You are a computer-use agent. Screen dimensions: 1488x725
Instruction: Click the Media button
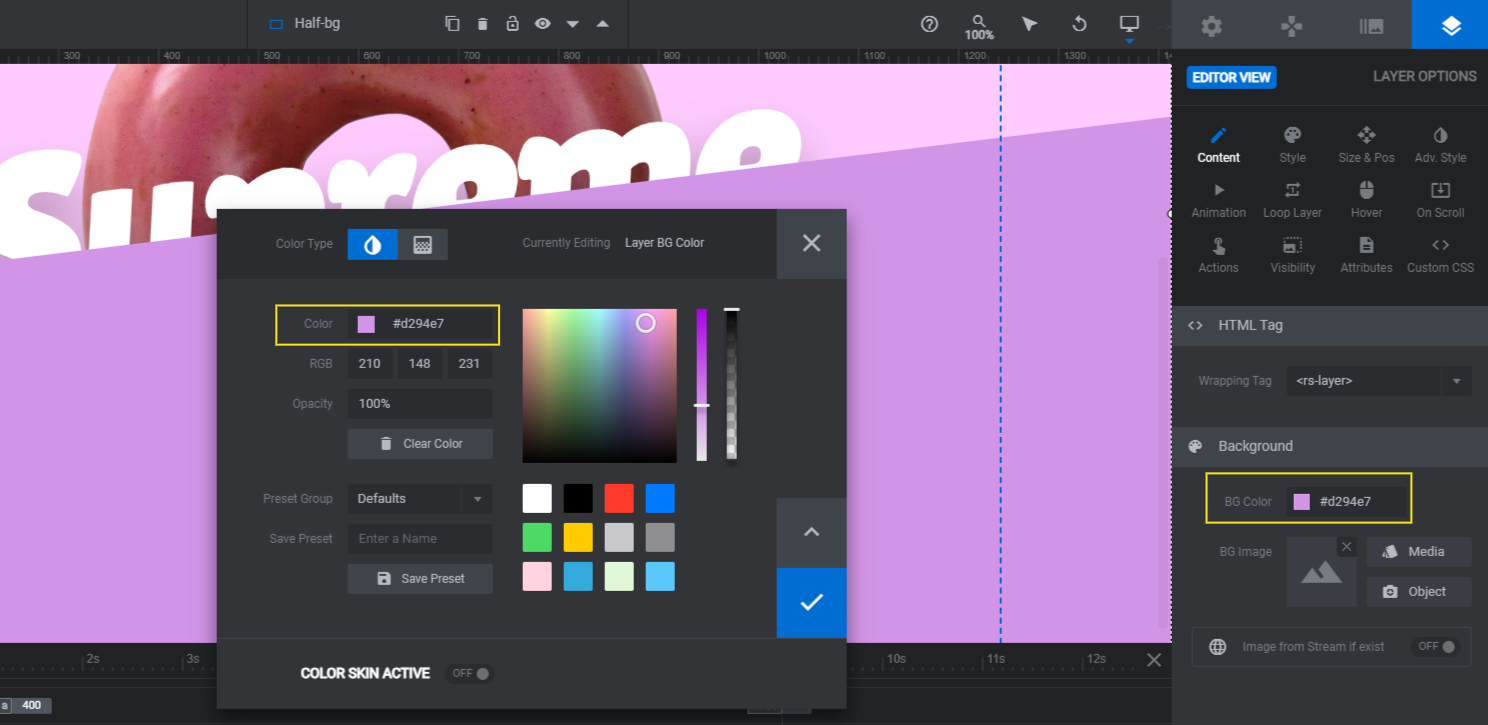[x=1419, y=552]
